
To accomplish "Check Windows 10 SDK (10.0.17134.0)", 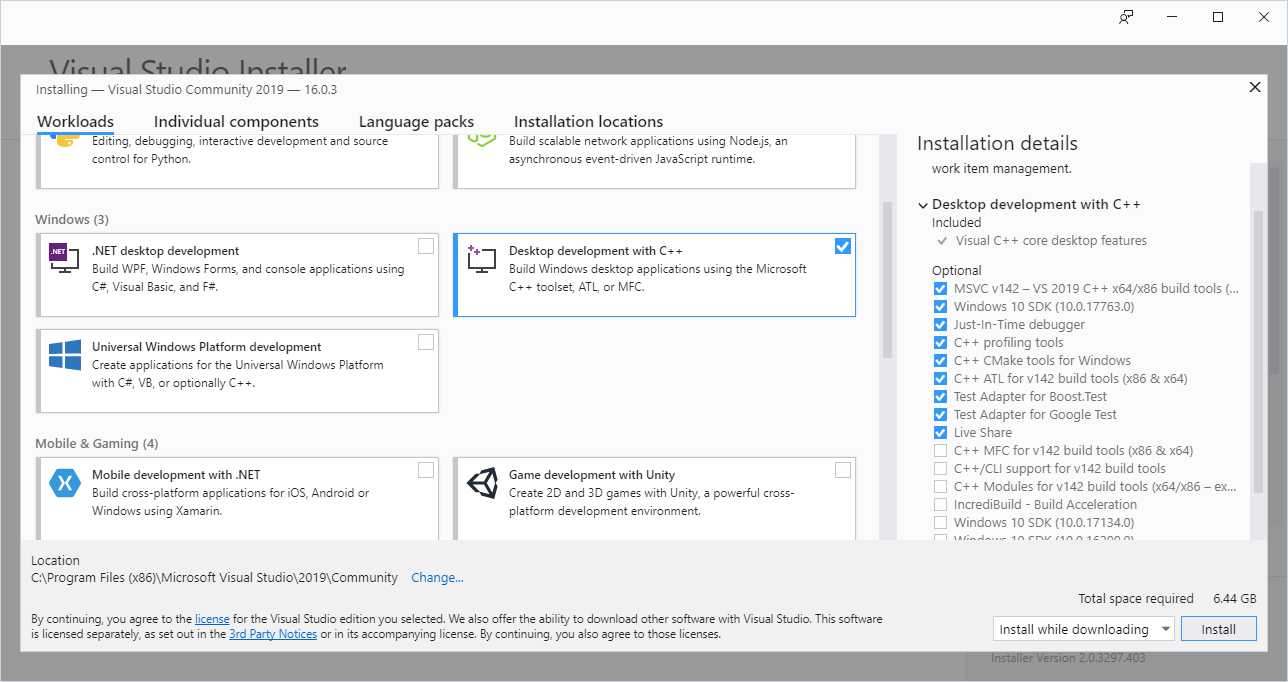I will (x=940, y=522).
